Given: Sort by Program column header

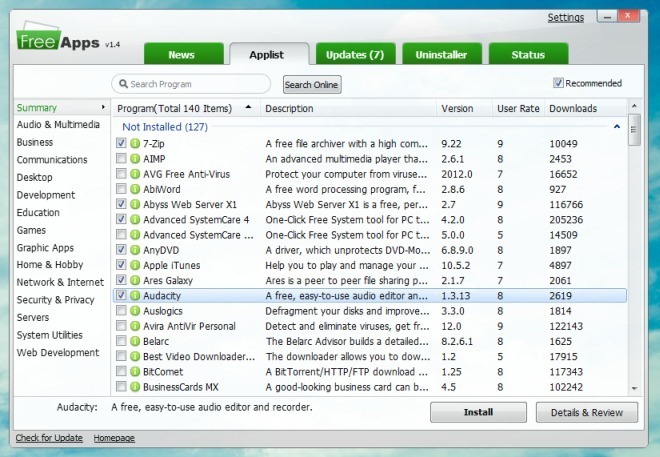Looking at the screenshot, I should [186, 108].
